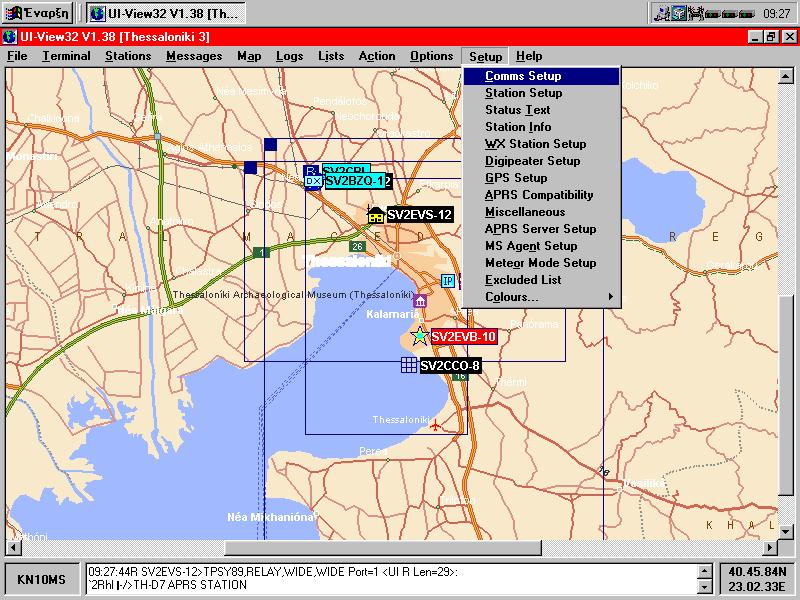Click the system tray clock 09:27
This screenshot has height=600, width=800.
(x=776, y=14)
